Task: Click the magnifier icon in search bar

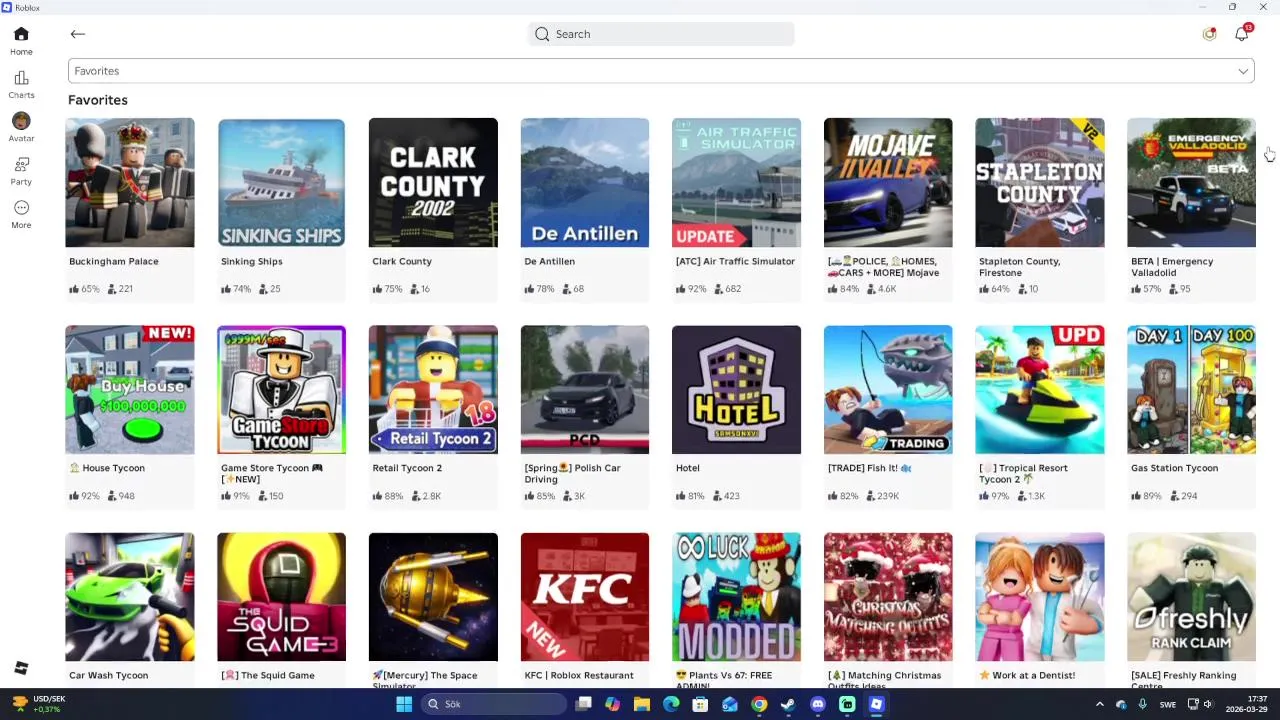Action: (542, 34)
